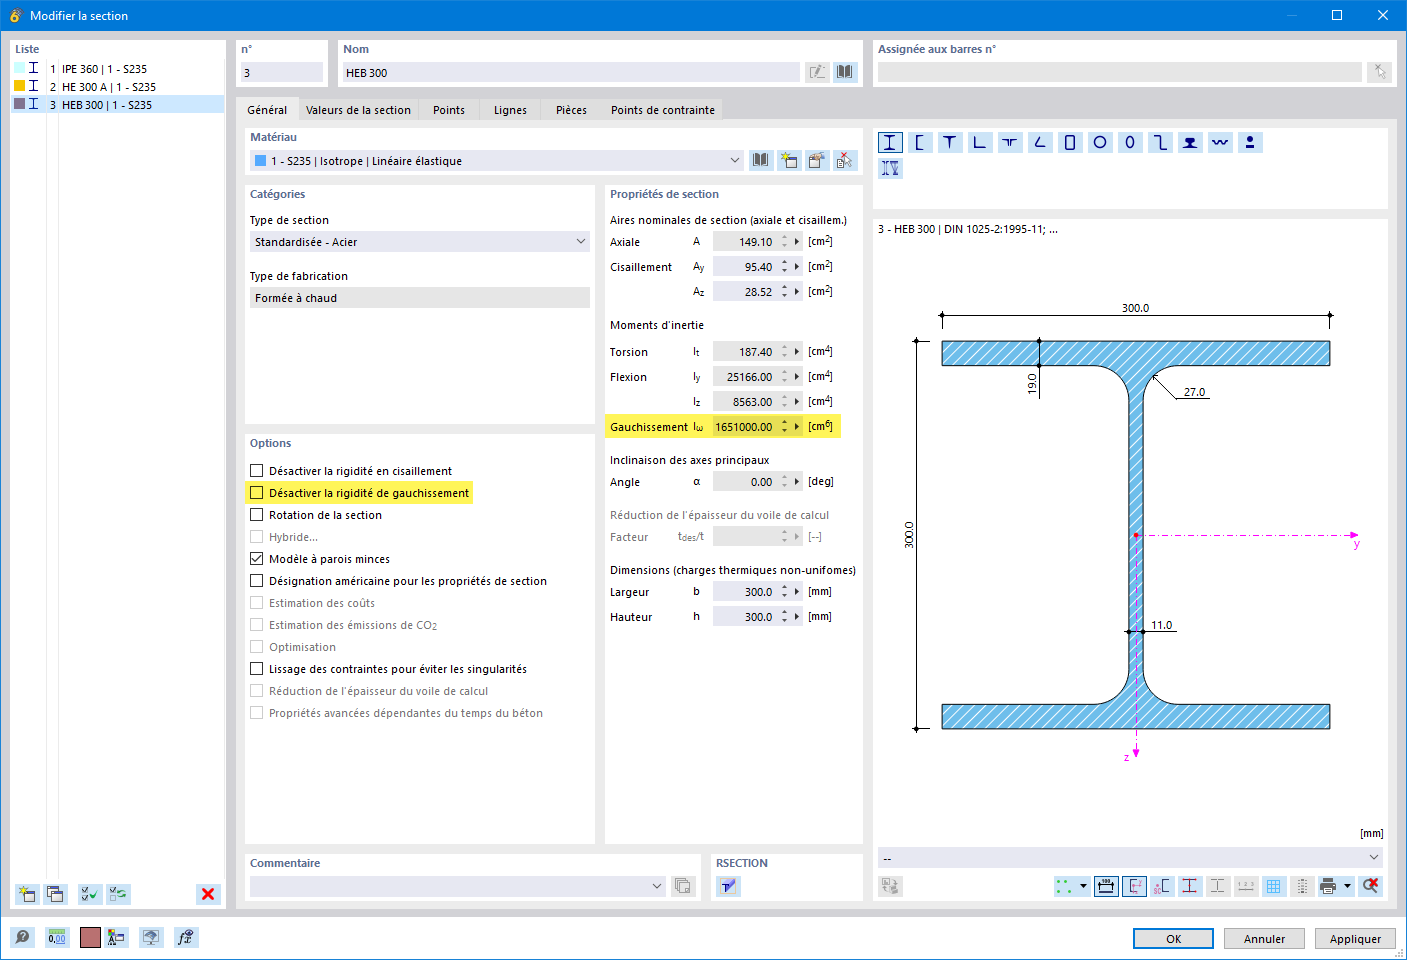Image resolution: width=1407 pixels, height=960 pixels.
Task: Open section library next to name field
Action: click(x=845, y=72)
